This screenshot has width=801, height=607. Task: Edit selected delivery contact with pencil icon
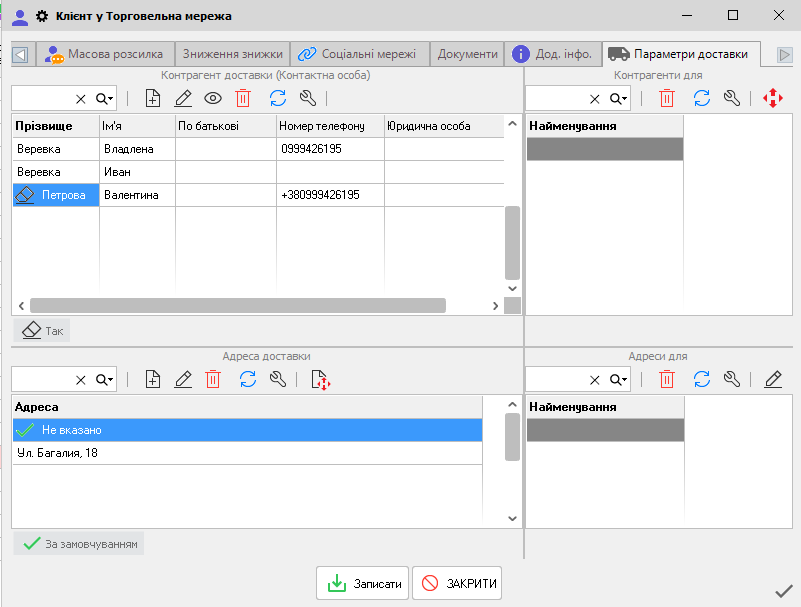point(183,98)
